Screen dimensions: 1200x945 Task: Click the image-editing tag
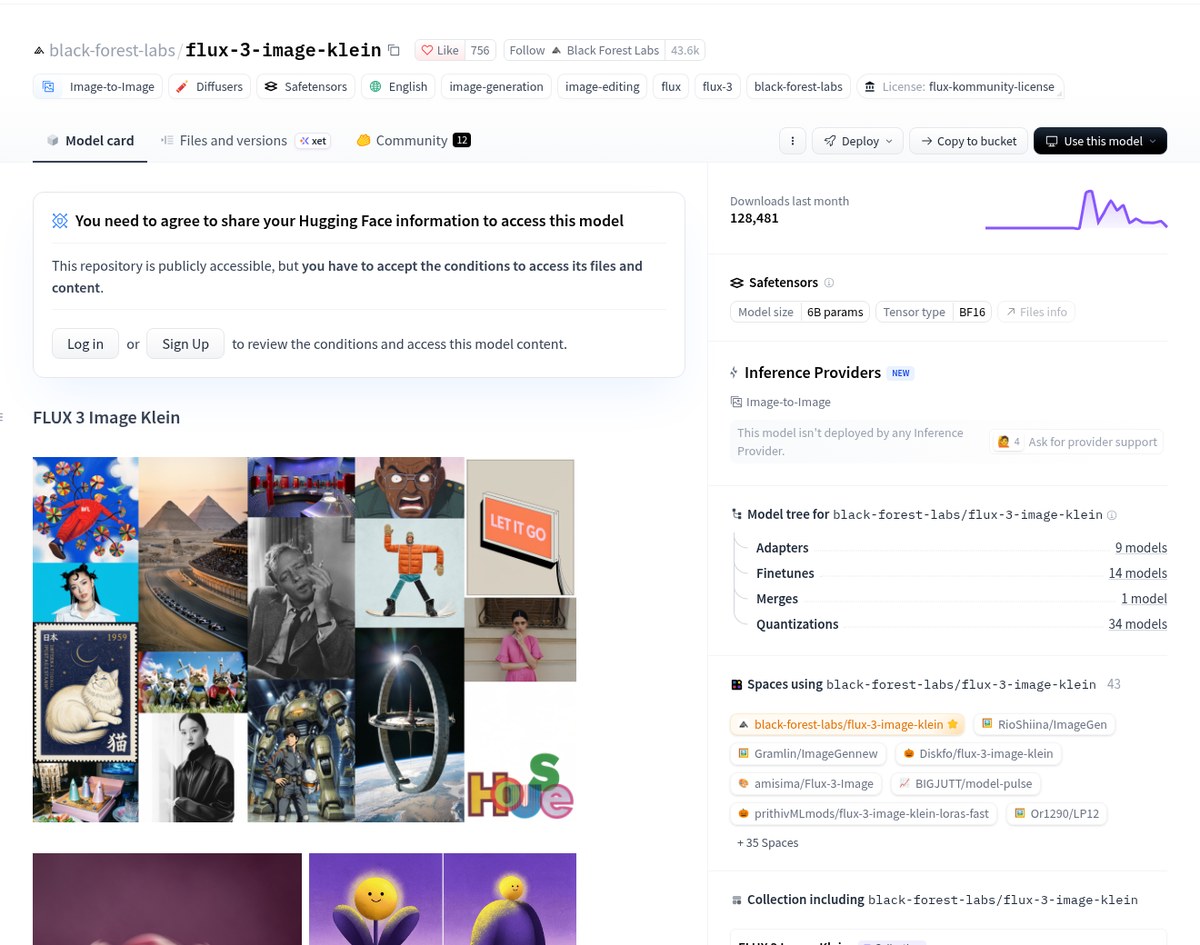point(602,87)
